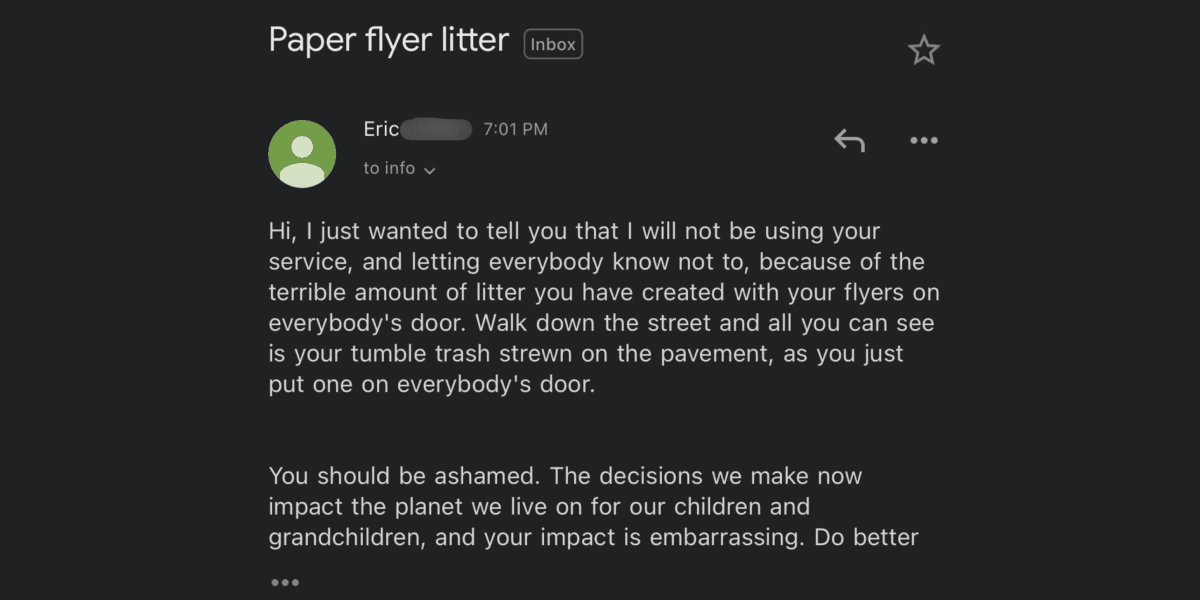The height and width of the screenshot is (600, 1200).
Task: Star the Paper flyer litter email
Action: (923, 50)
